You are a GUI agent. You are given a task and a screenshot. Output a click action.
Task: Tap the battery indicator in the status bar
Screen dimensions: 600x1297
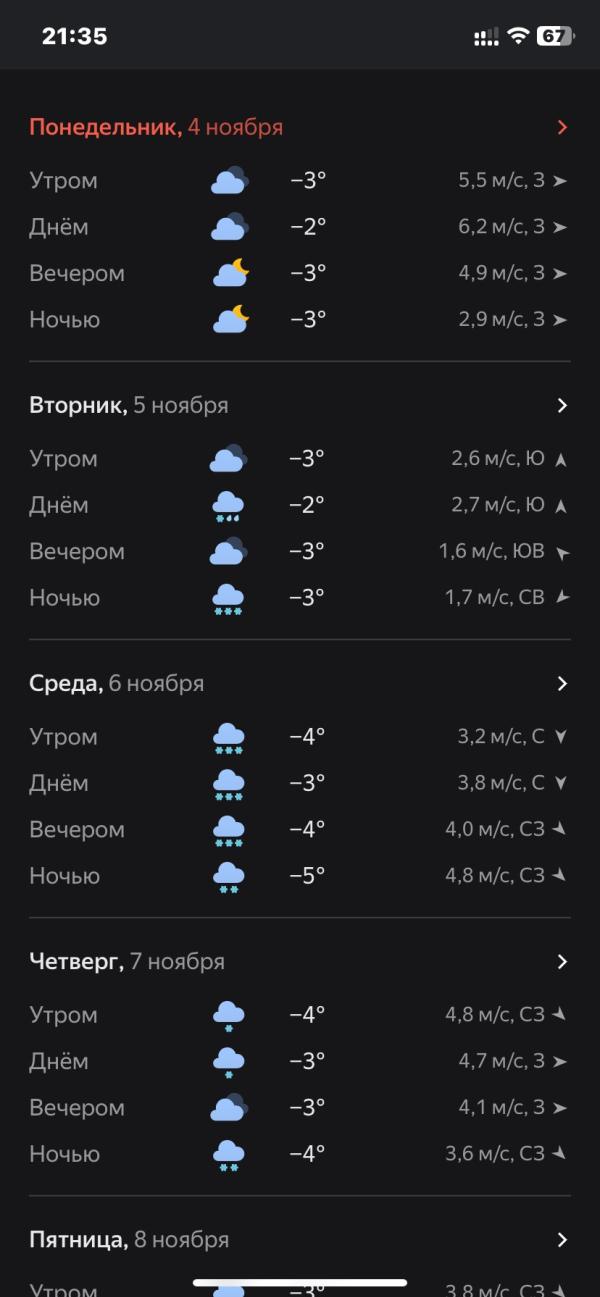[x=556, y=37]
